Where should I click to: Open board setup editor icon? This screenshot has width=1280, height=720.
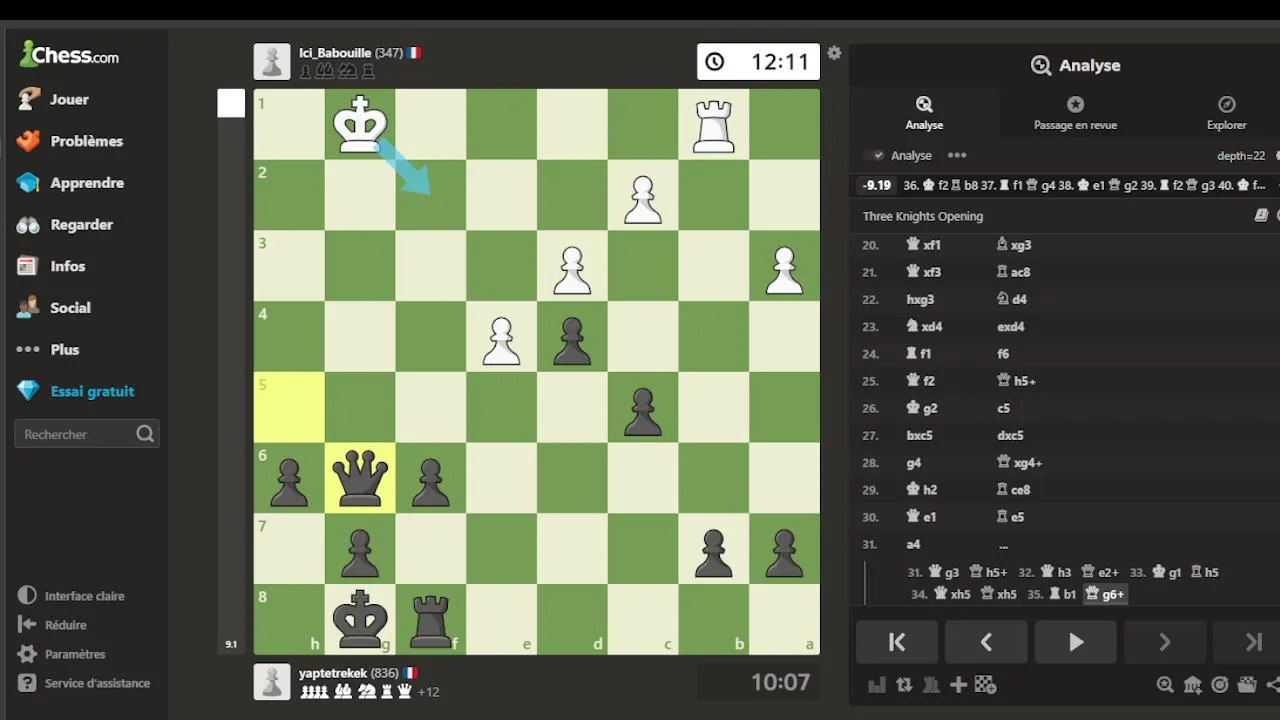pos(985,685)
